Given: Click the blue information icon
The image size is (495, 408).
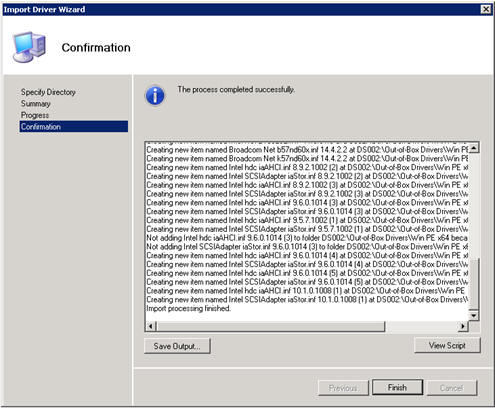Looking at the screenshot, I should [155, 95].
